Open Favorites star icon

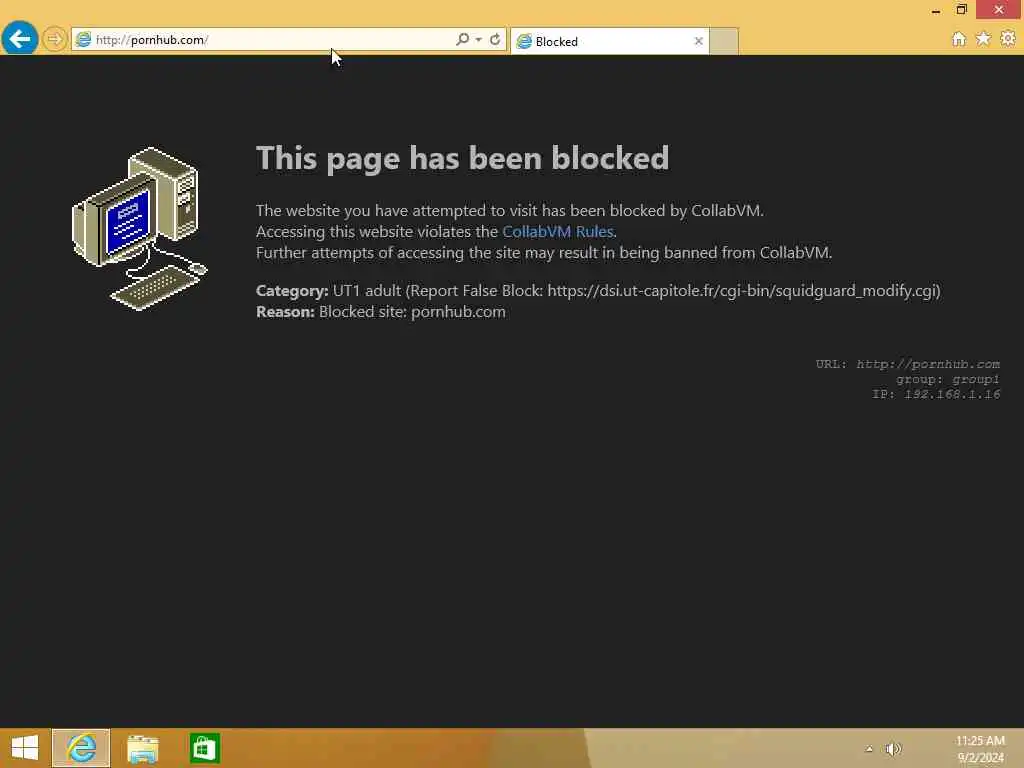[x=983, y=39]
